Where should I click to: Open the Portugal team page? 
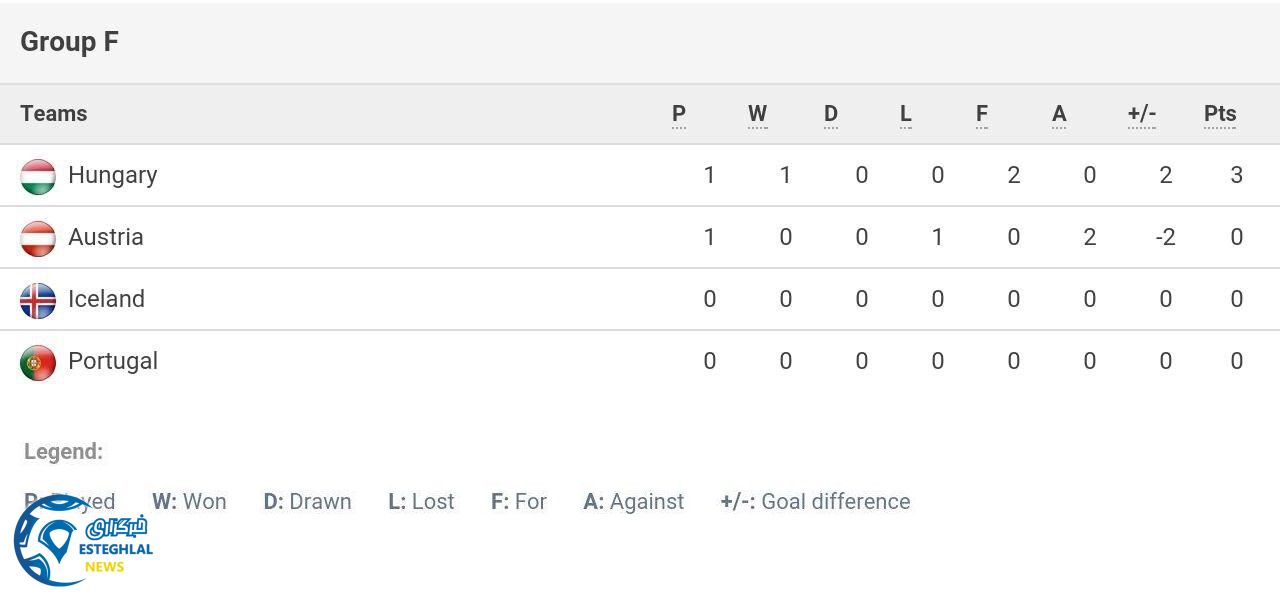[113, 361]
